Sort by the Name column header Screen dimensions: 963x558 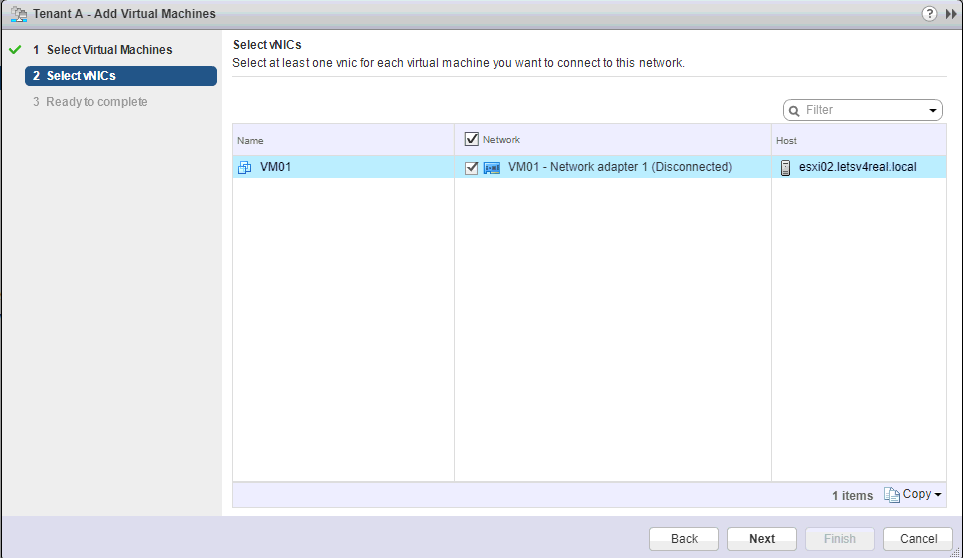coord(342,141)
